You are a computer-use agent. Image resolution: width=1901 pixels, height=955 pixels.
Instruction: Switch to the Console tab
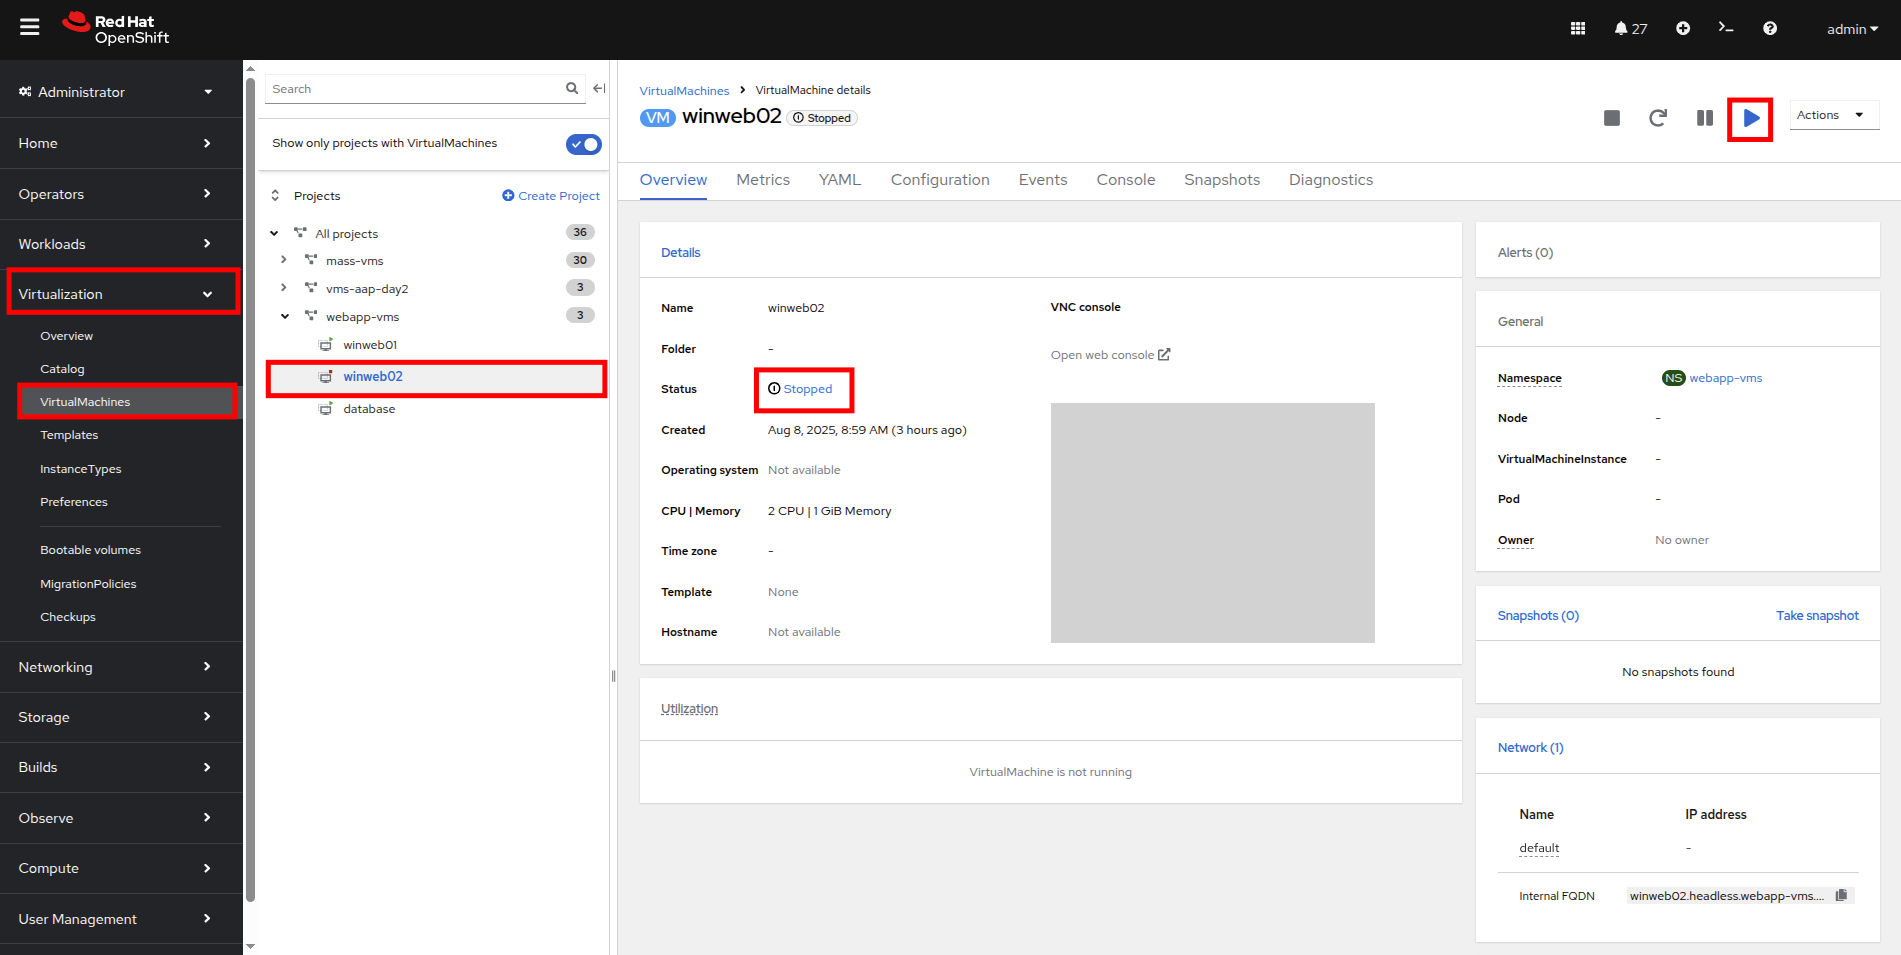click(1126, 180)
